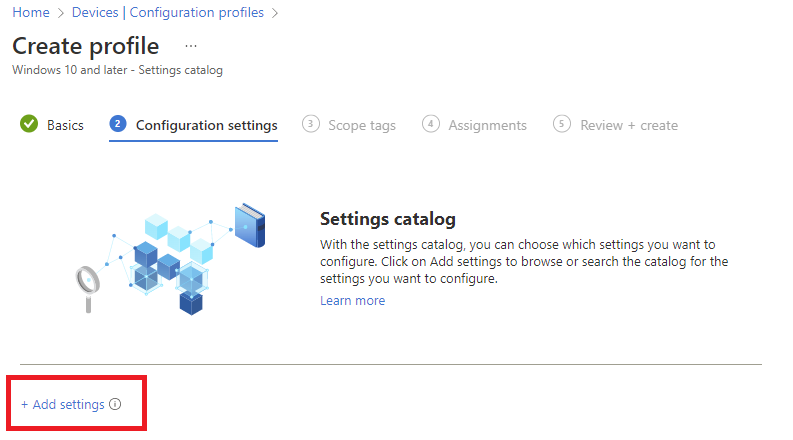Click step 2 circle icon
Viewport: 793px width, 440px height.
pyautogui.click(x=118, y=124)
